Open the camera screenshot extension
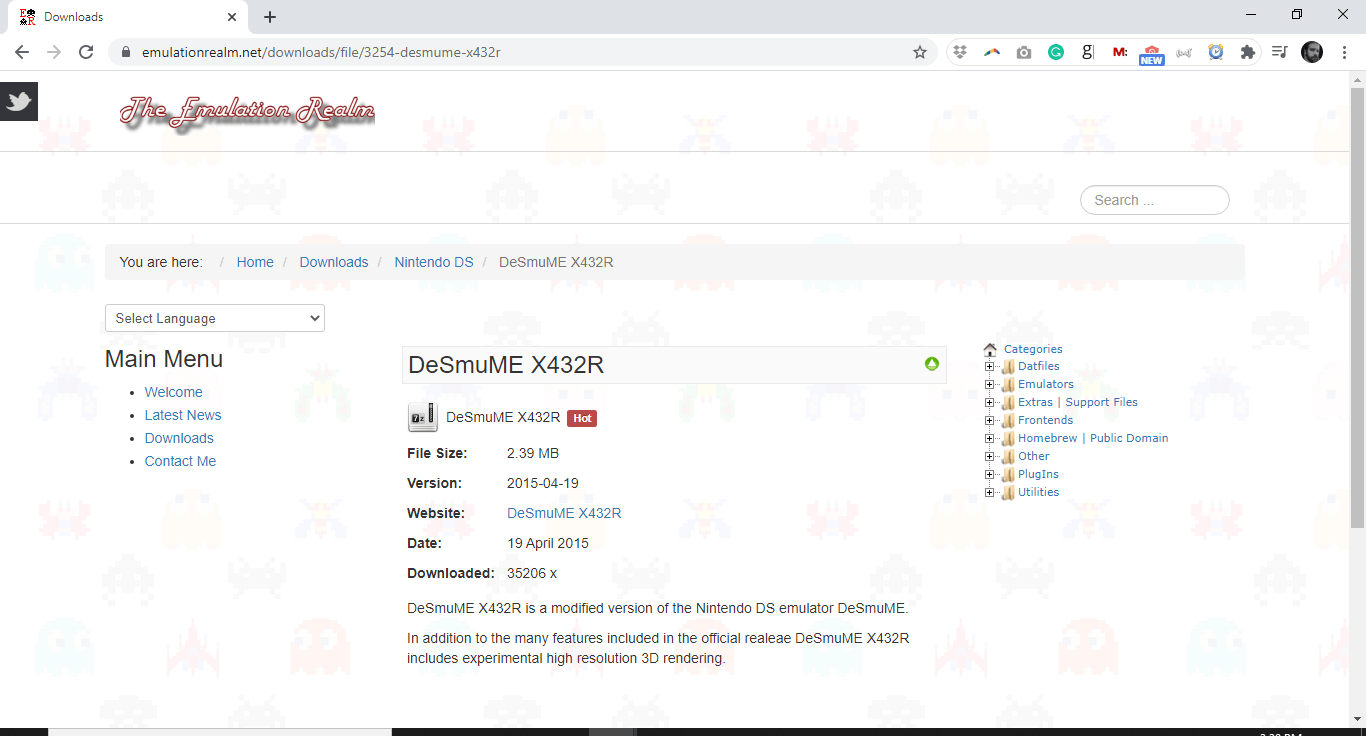This screenshot has width=1366, height=736. click(x=1024, y=52)
